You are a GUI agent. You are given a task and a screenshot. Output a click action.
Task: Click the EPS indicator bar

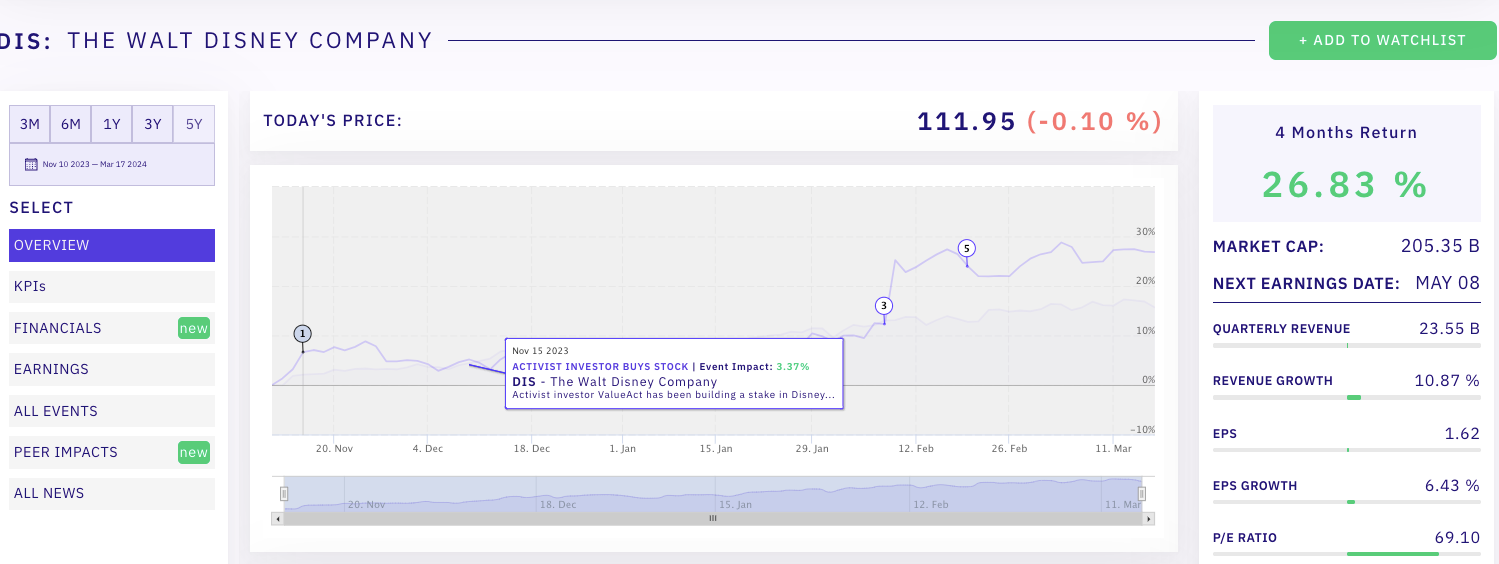click(x=1346, y=450)
